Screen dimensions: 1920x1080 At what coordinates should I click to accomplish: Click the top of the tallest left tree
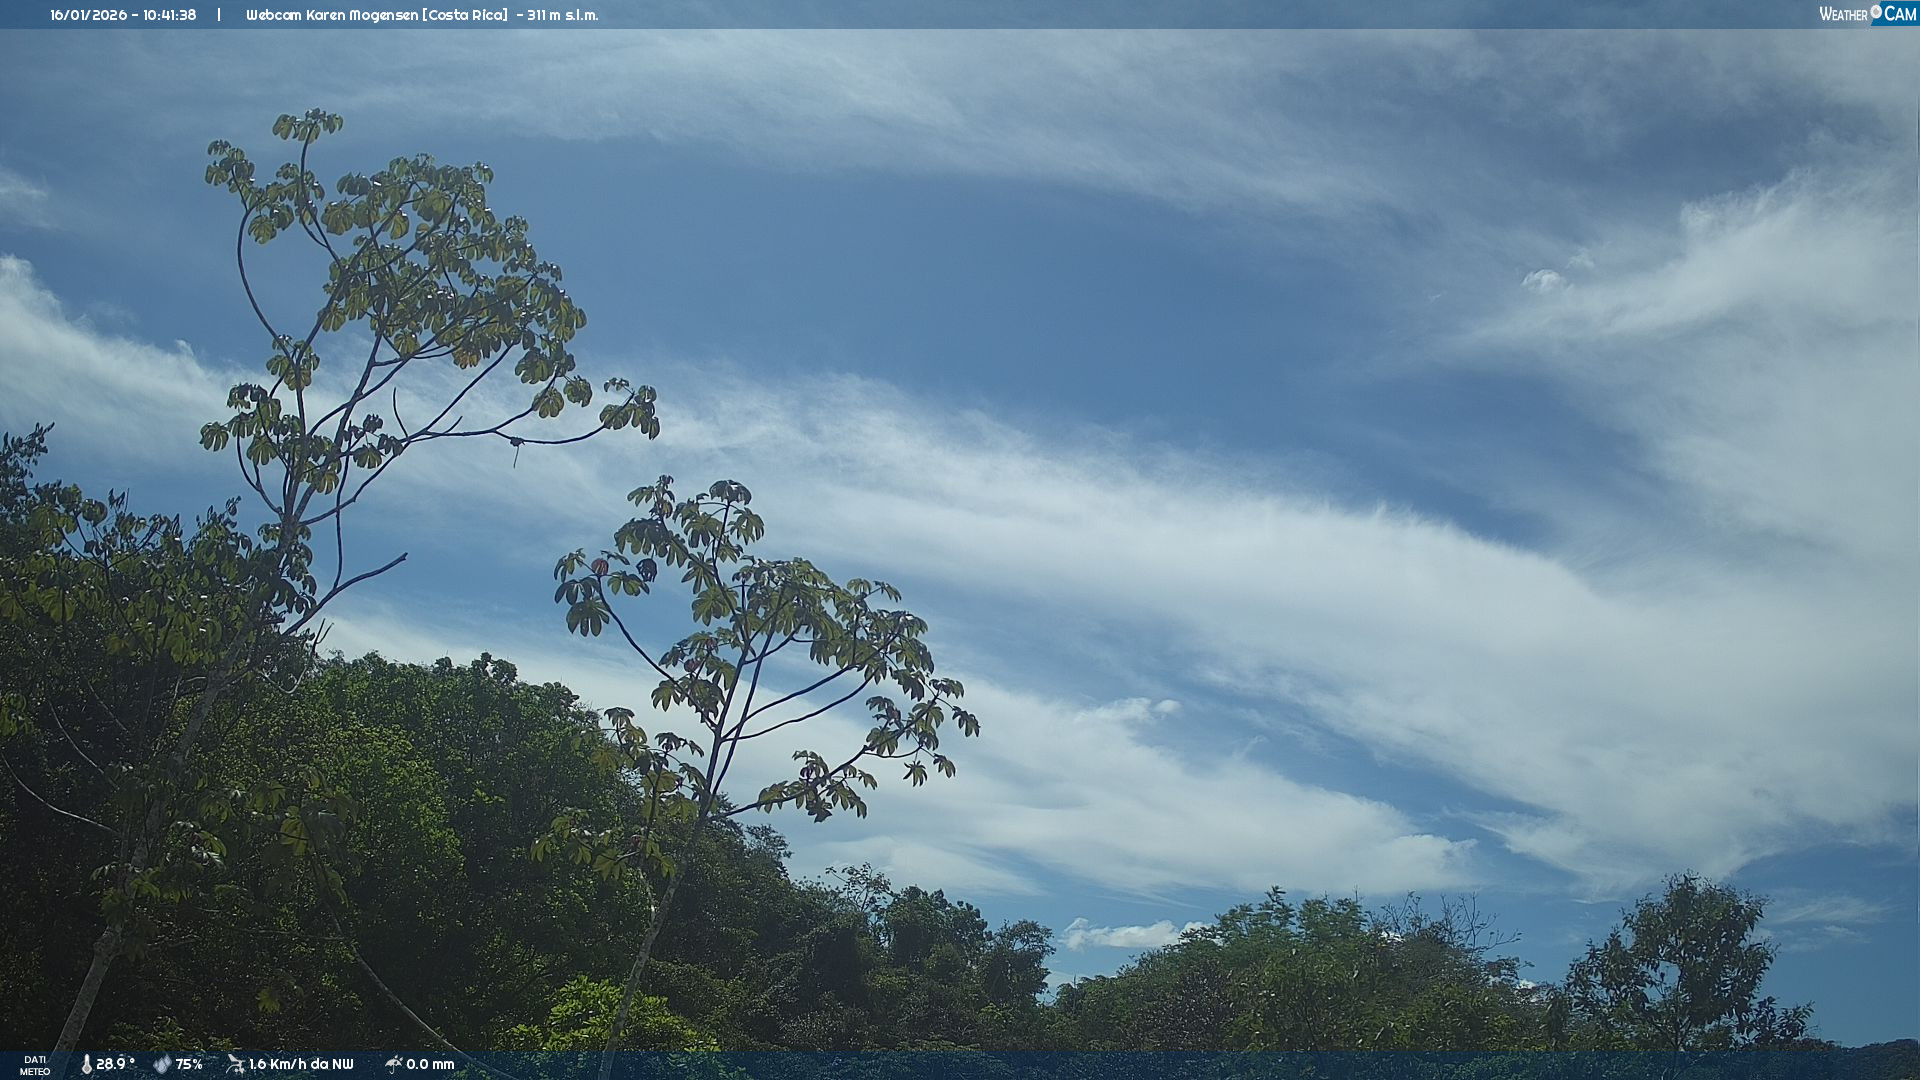coord(308,125)
